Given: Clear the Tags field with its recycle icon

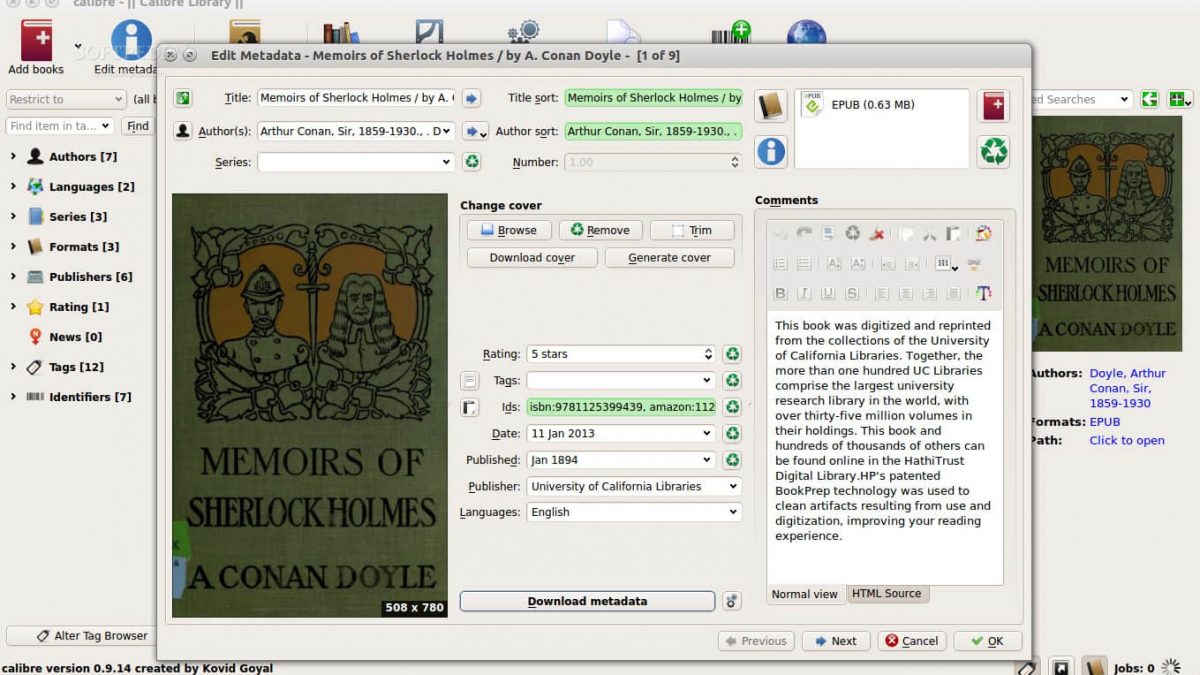Looking at the screenshot, I should (x=733, y=381).
